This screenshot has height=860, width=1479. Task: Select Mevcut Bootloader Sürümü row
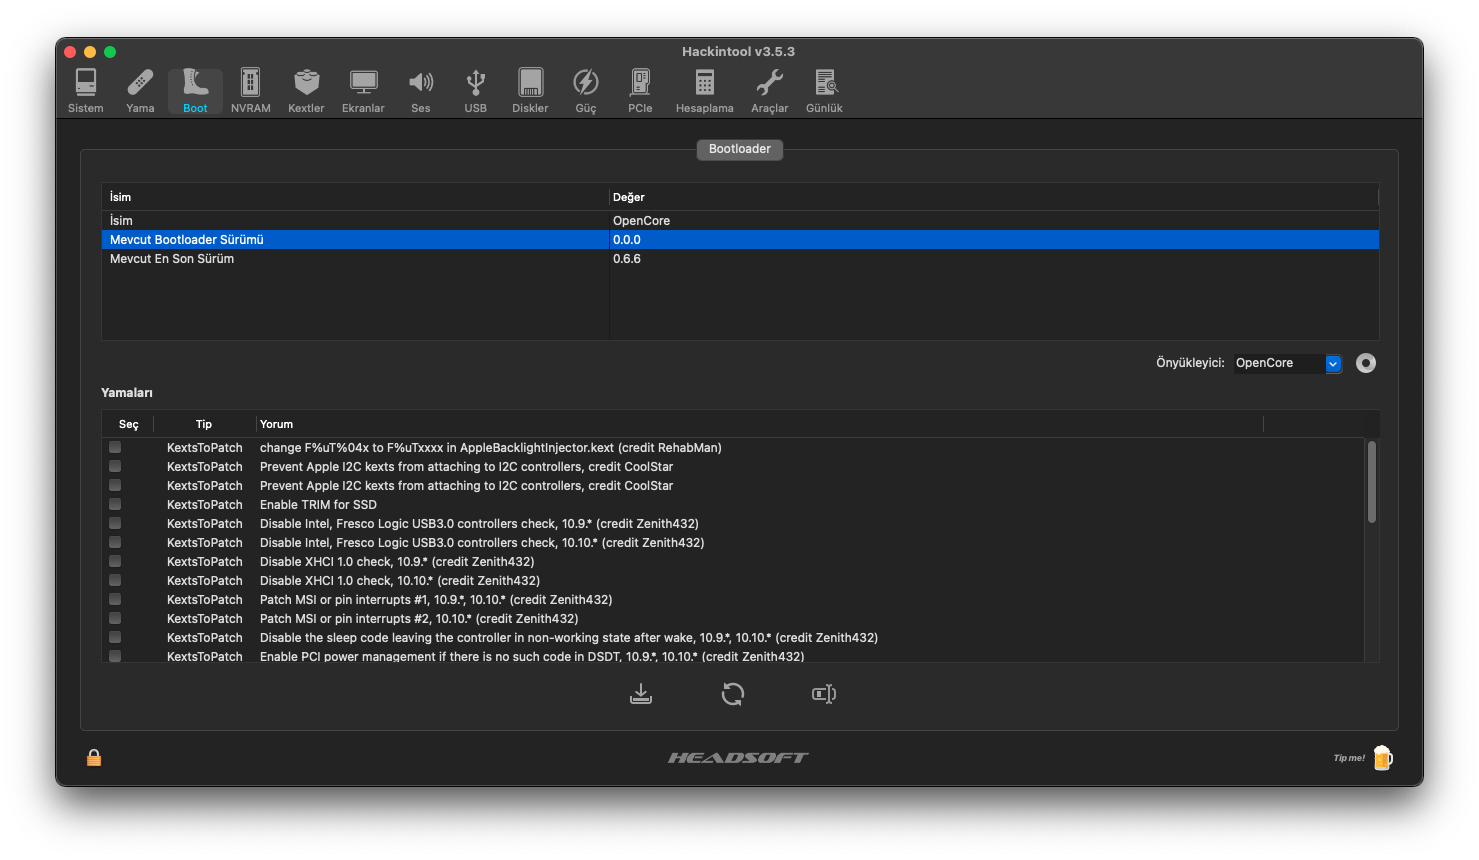[x=740, y=240]
